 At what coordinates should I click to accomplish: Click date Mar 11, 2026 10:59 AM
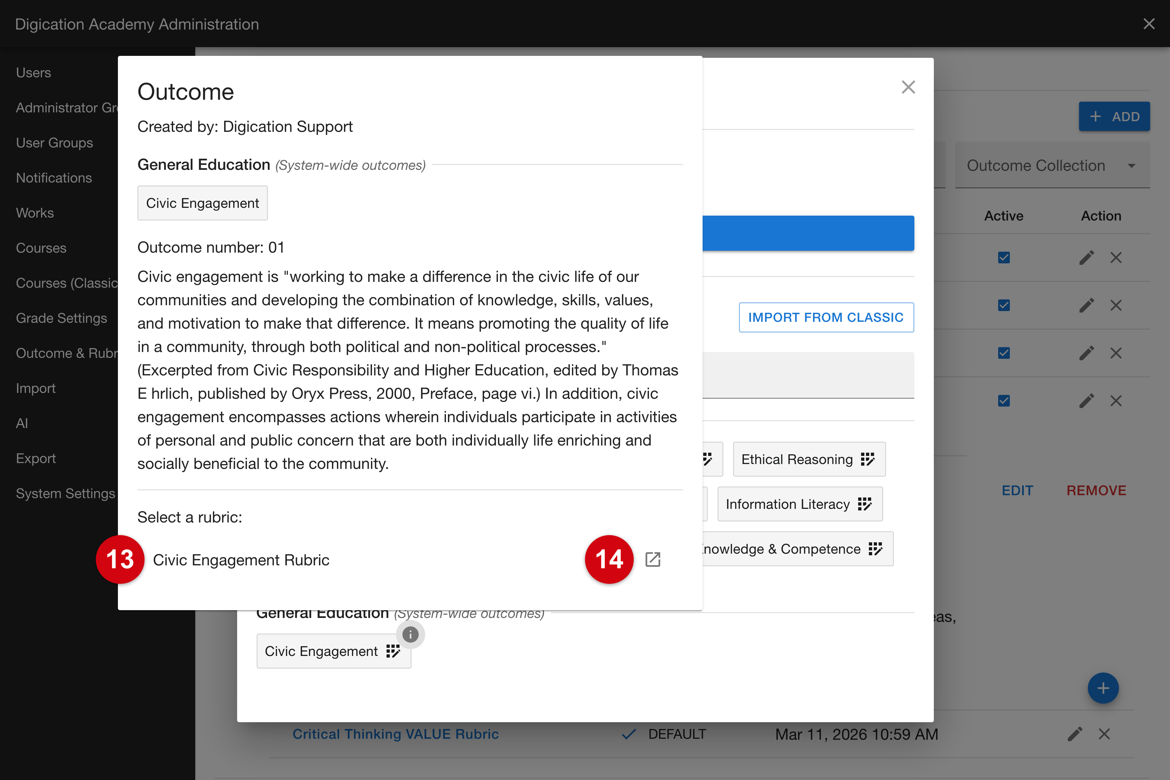click(857, 734)
